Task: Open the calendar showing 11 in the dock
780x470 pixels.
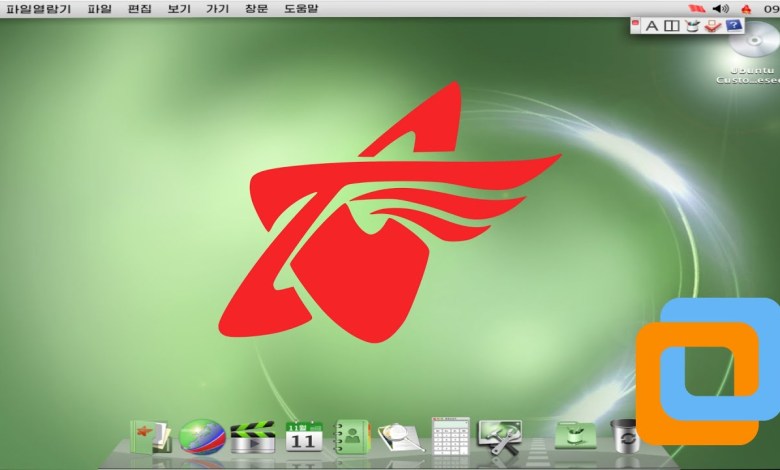Action: 304,437
